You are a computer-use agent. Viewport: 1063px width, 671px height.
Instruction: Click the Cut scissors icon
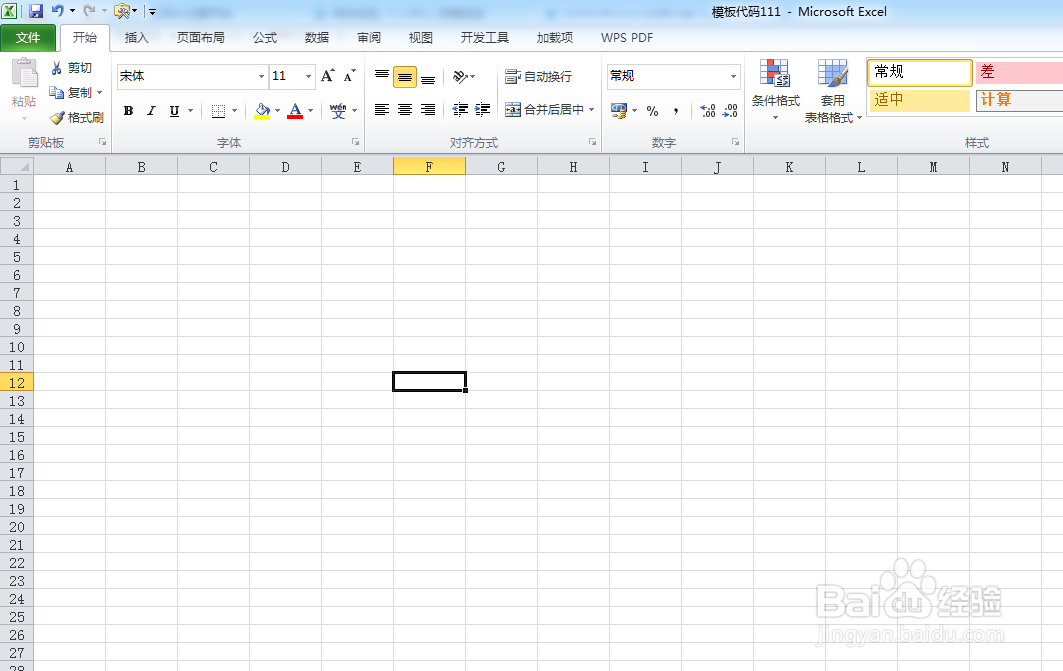pyautogui.click(x=56, y=68)
